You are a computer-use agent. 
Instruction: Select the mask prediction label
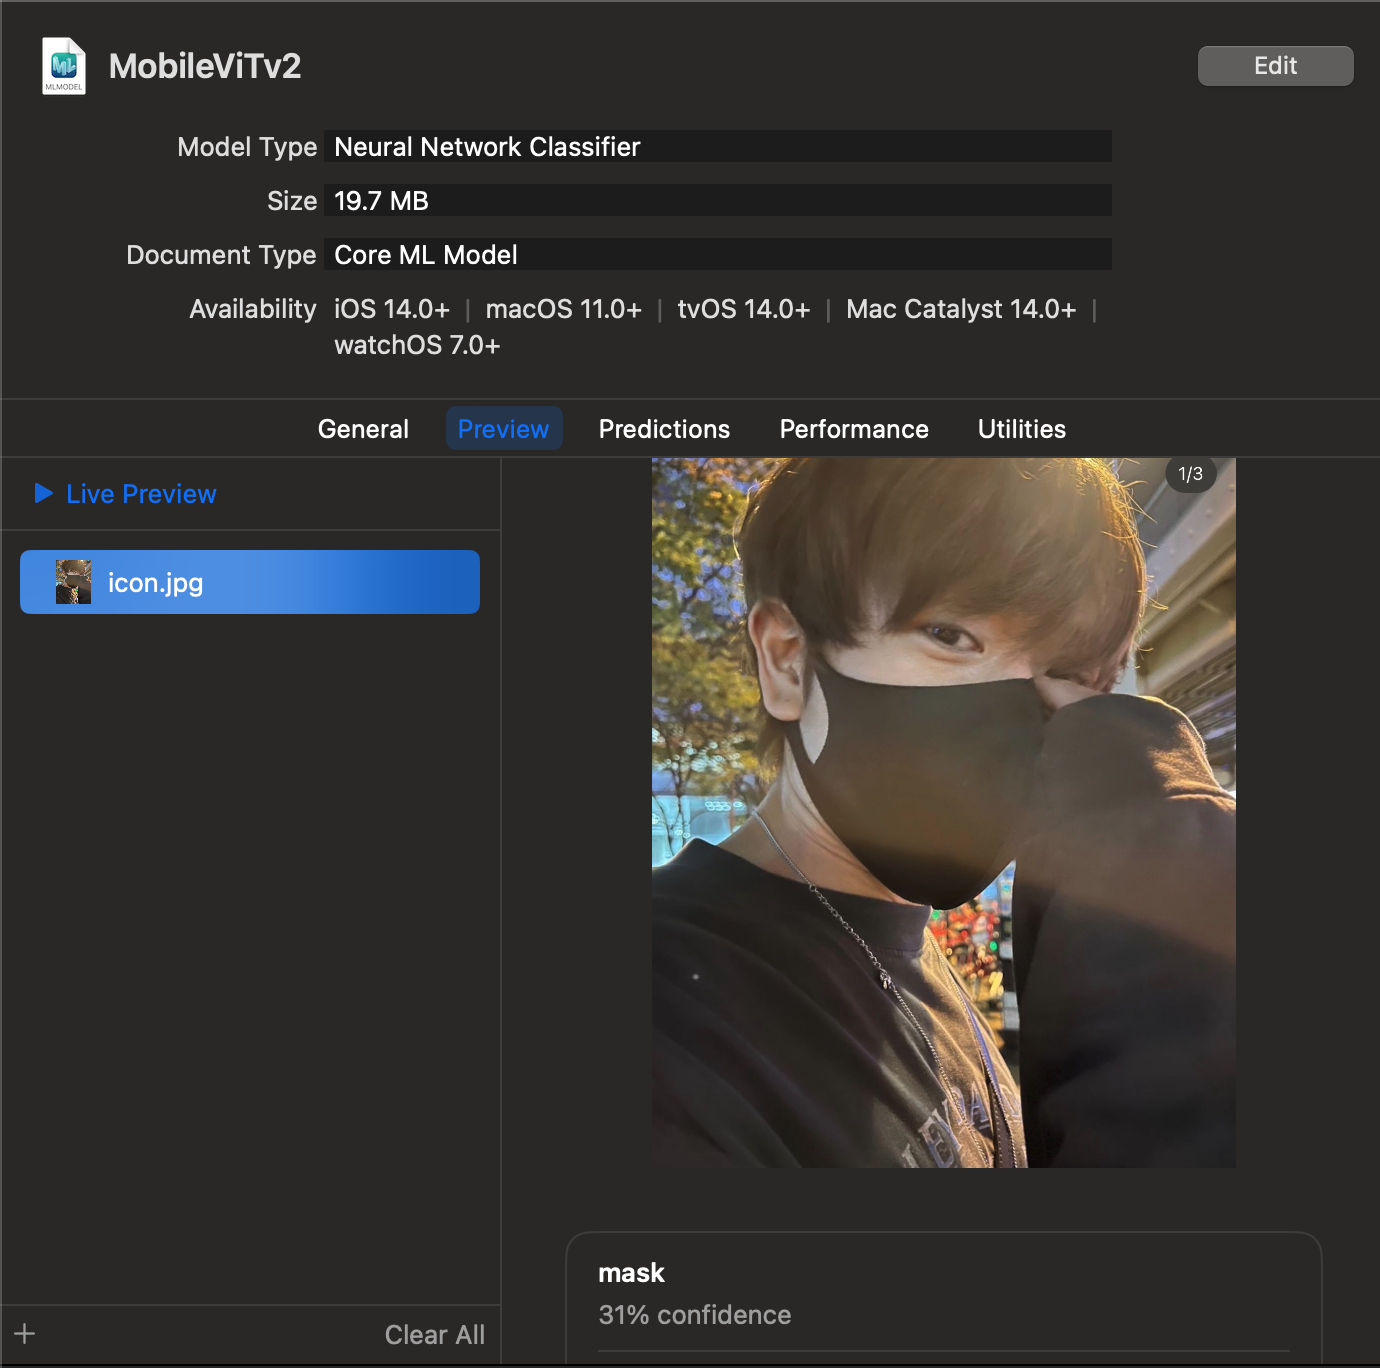pyautogui.click(x=631, y=1273)
